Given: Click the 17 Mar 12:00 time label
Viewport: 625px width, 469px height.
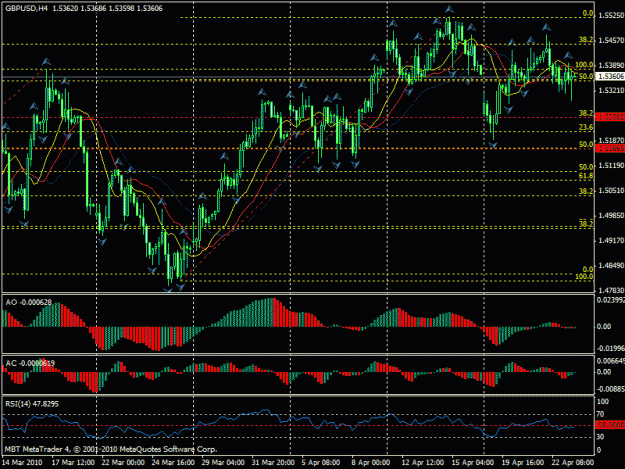Looking at the screenshot, I should (73, 463).
